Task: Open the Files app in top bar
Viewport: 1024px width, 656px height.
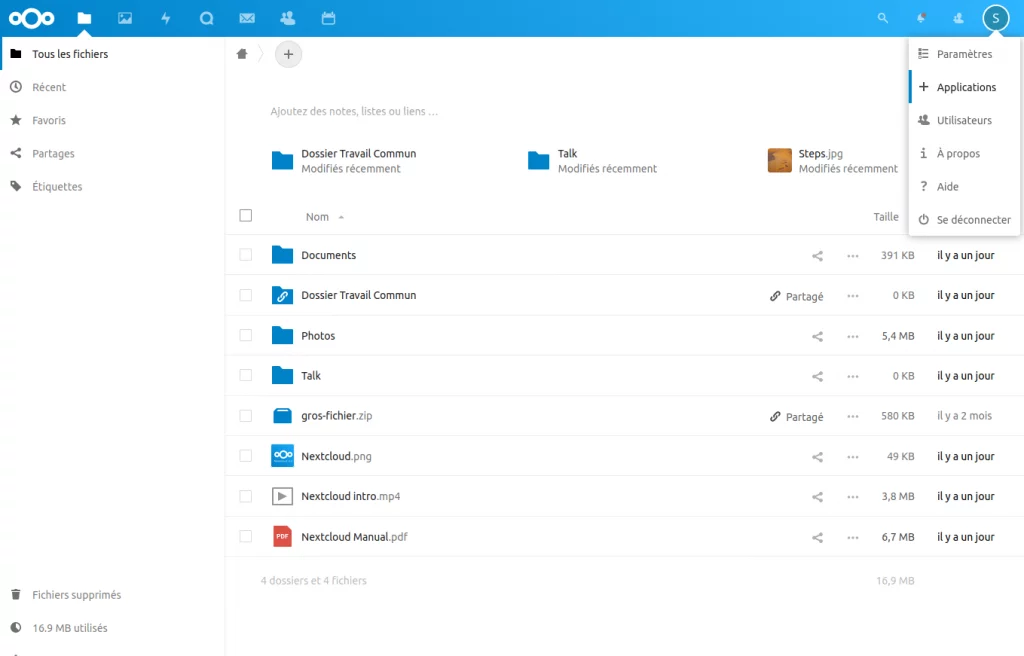Action: pyautogui.click(x=84, y=18)
